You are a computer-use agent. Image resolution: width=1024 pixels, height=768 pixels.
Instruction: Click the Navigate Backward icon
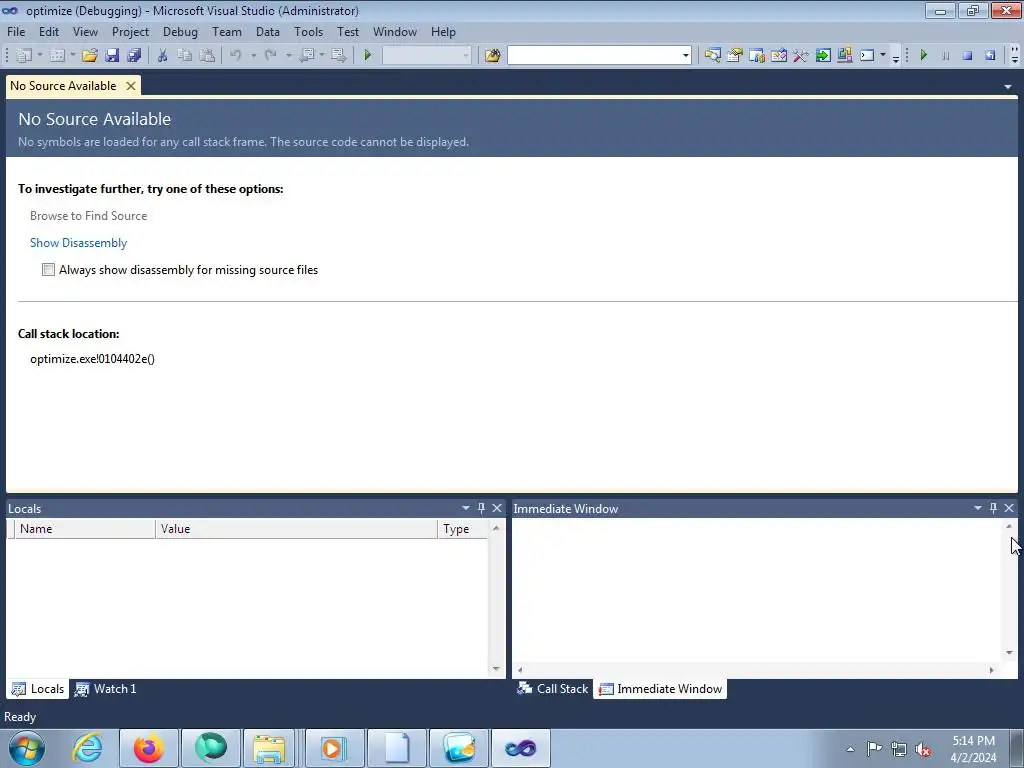306,56
